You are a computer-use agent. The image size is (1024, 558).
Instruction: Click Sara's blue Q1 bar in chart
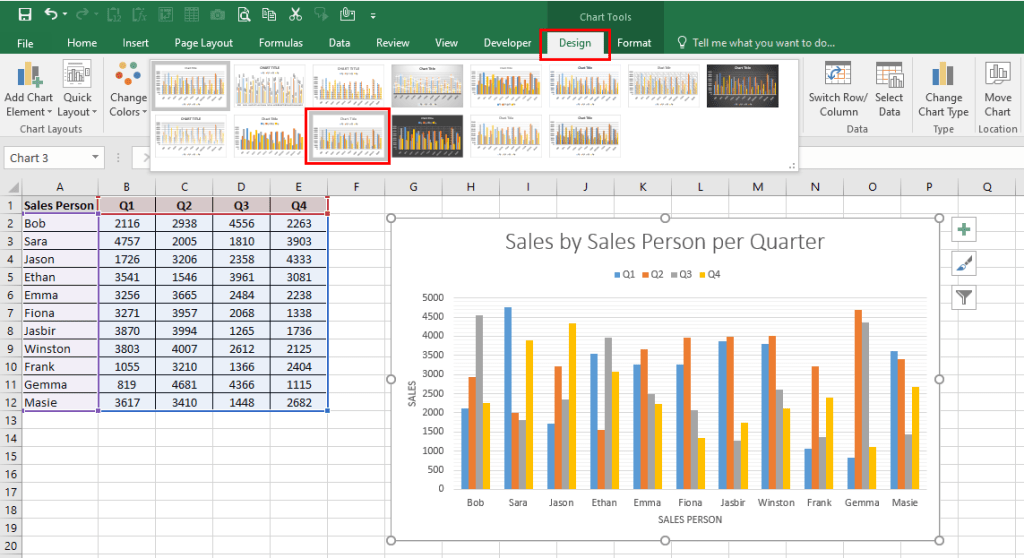[x=507, y=398]
